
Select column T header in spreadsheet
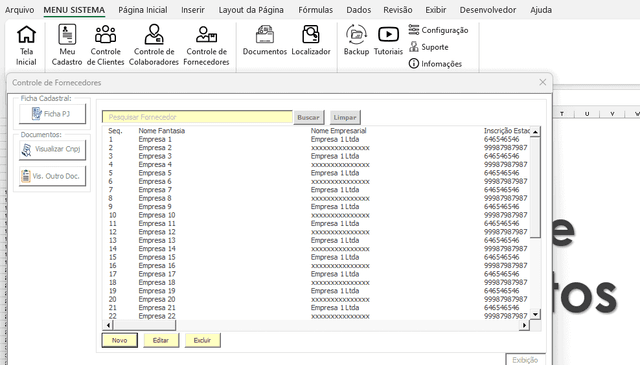[562, 114]
